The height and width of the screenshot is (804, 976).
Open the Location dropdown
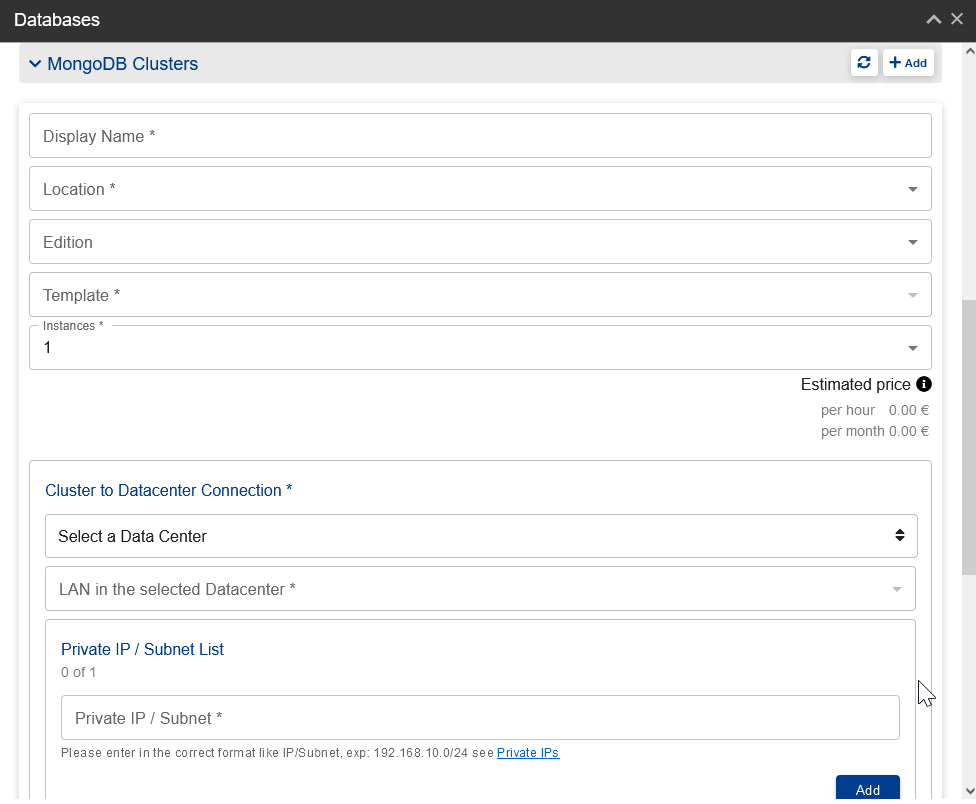pyautogui.click(x=480, y=189)
